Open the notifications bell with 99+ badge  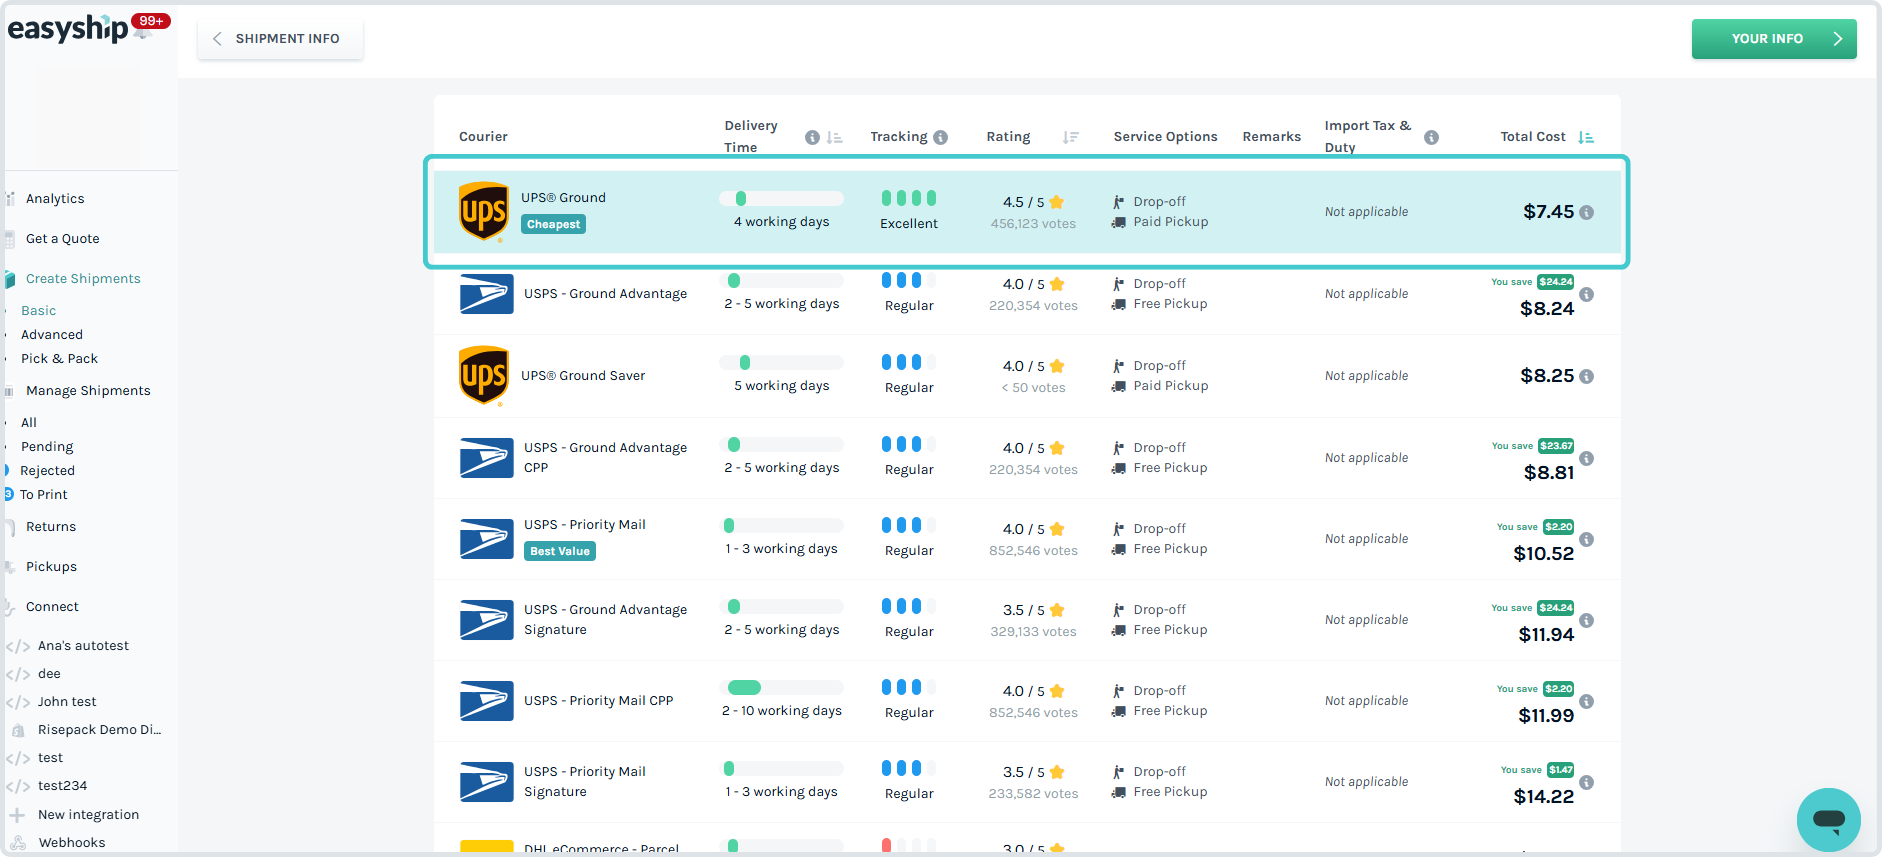146,27
